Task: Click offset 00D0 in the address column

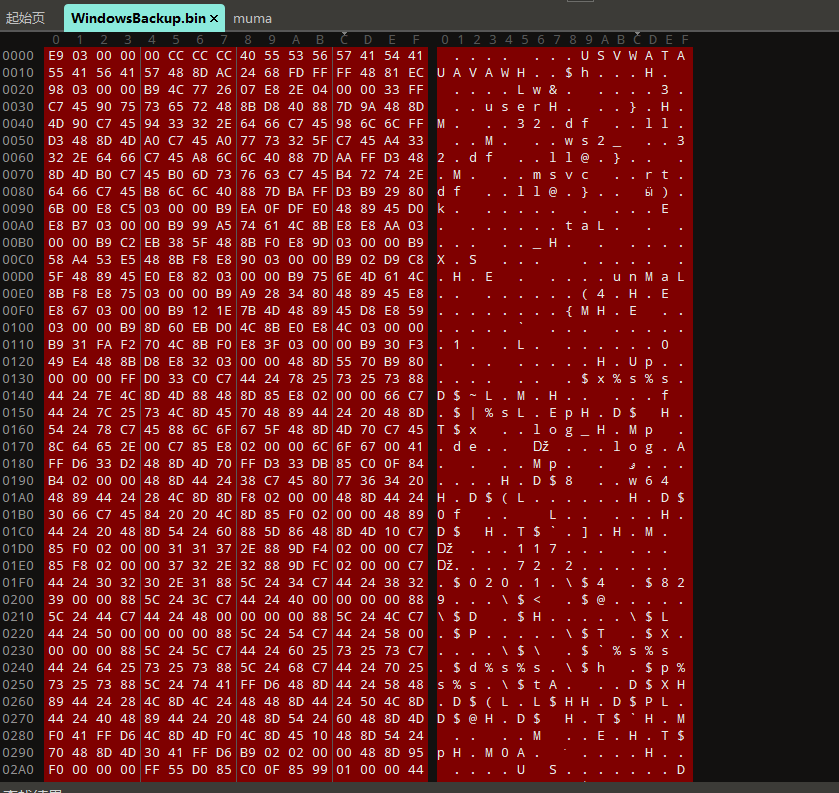Action: pos(18,277)
